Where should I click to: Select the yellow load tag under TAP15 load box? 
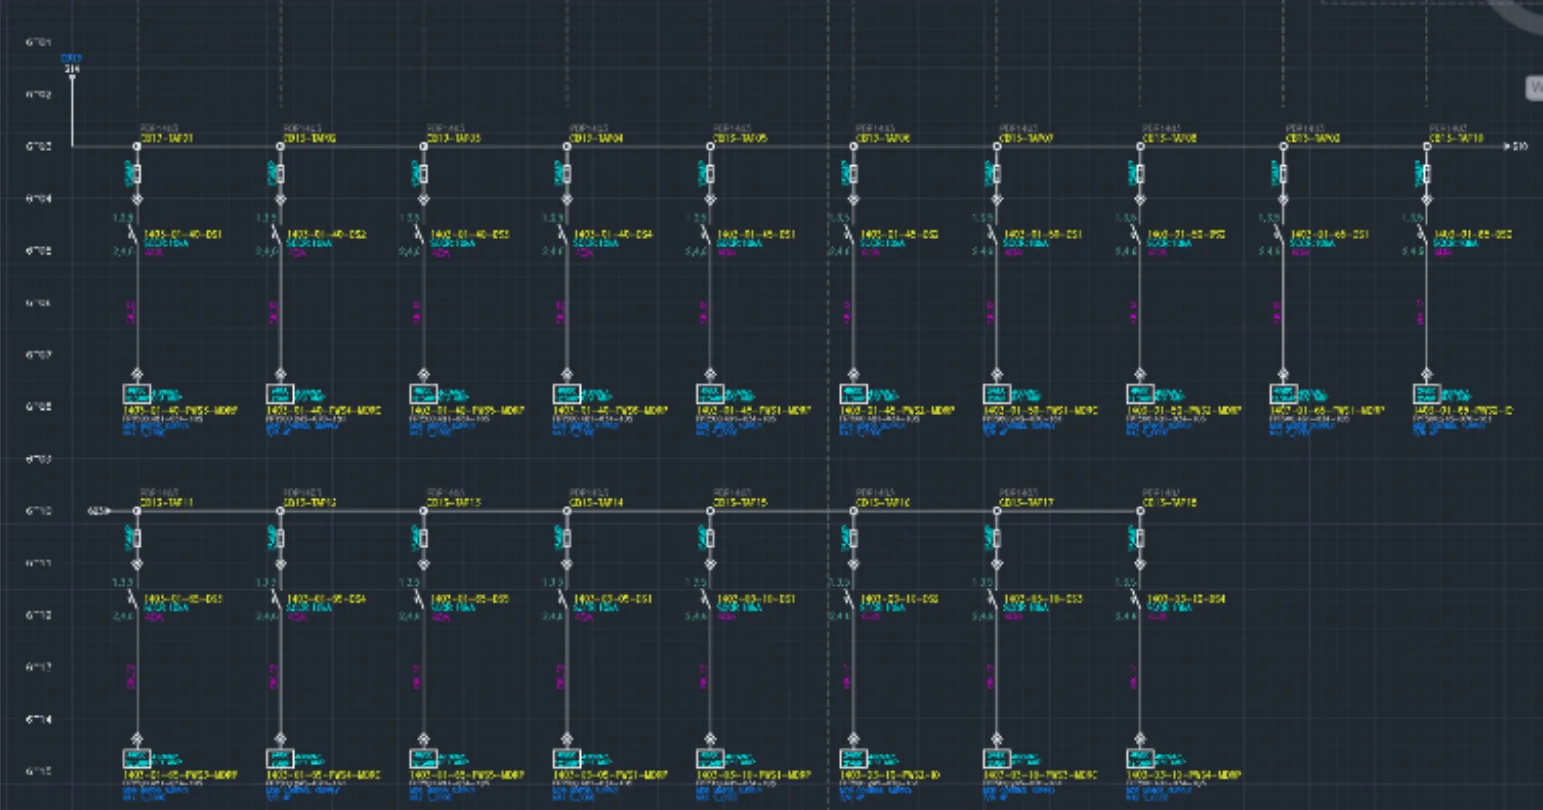click(x=753, y=775)
